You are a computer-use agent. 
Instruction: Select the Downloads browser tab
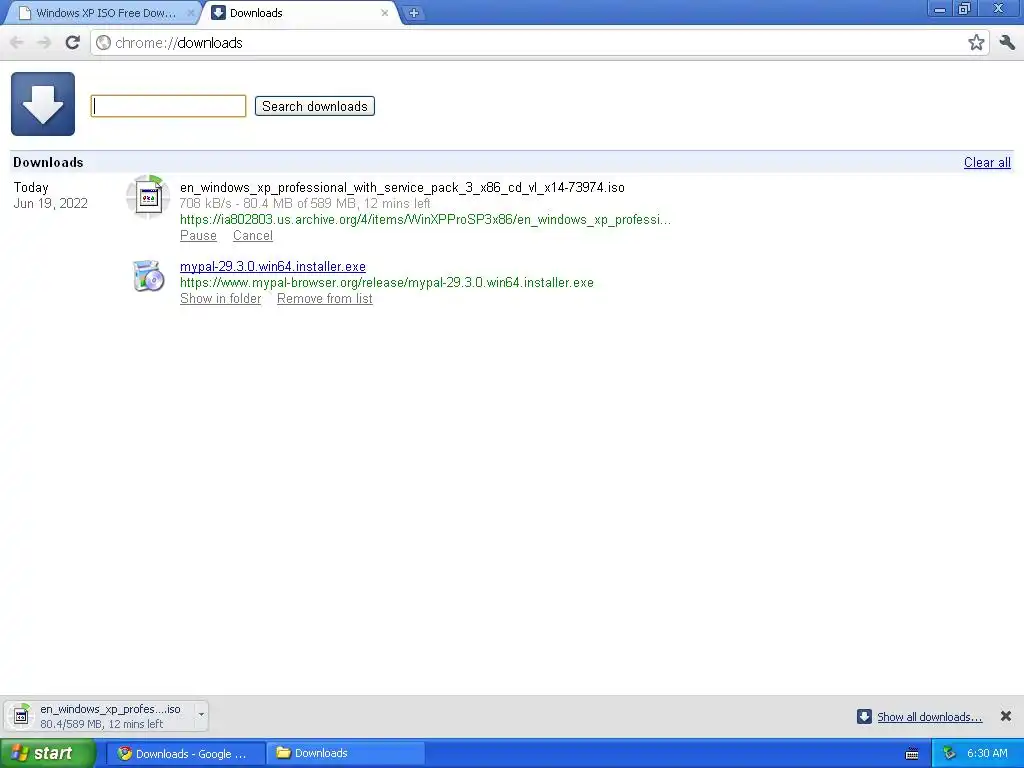pyautogui.click(x=300, y=13)
